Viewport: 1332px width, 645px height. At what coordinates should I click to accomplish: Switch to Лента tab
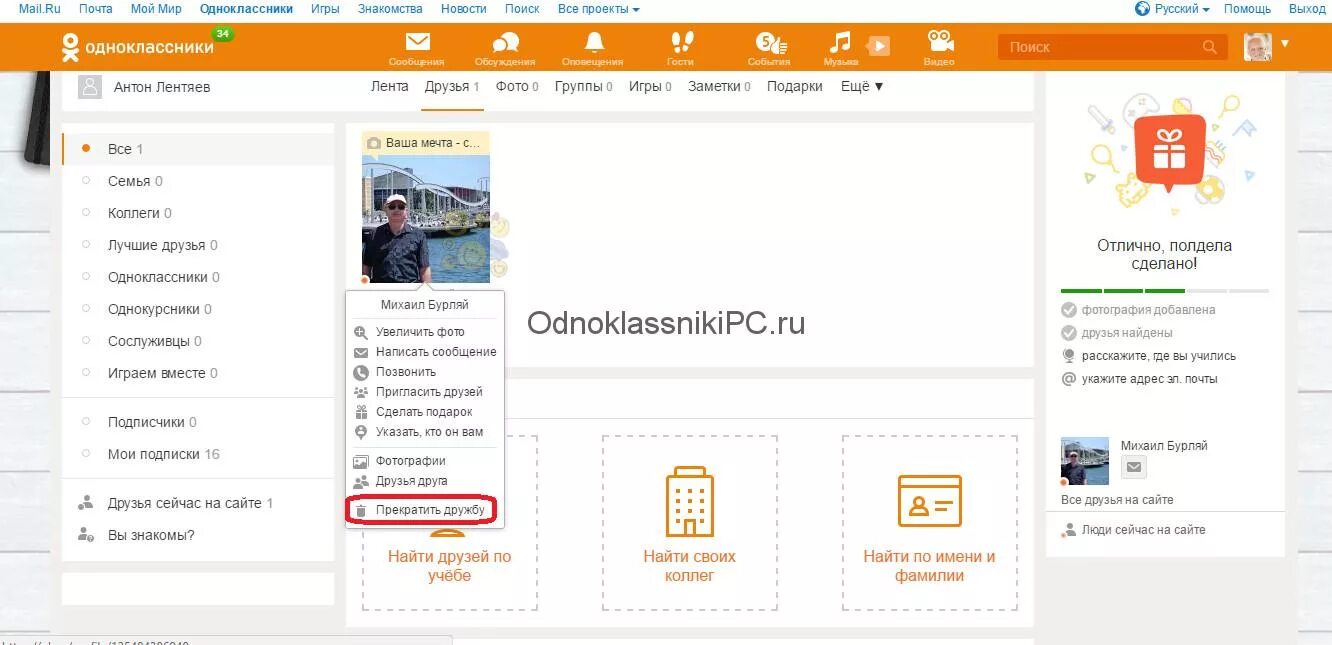(x=390, y=86)
